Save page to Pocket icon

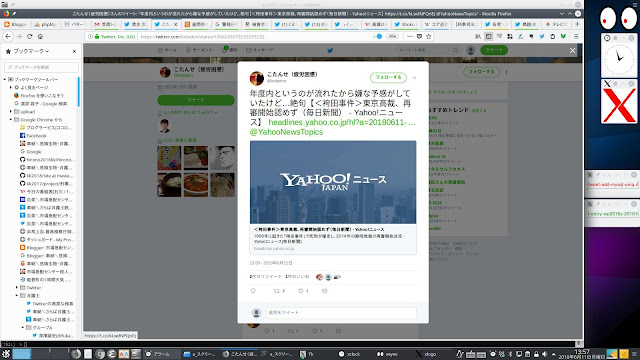click(x=419, y=36)
